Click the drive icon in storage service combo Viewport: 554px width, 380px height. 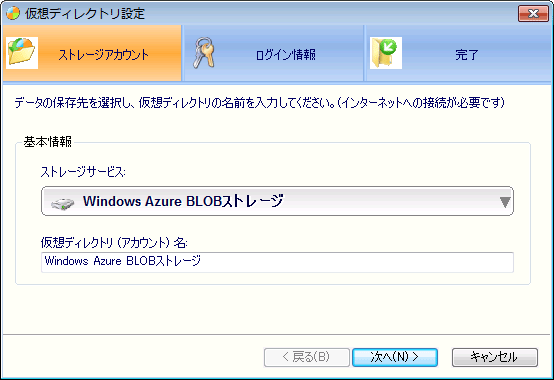coord(63,203)
